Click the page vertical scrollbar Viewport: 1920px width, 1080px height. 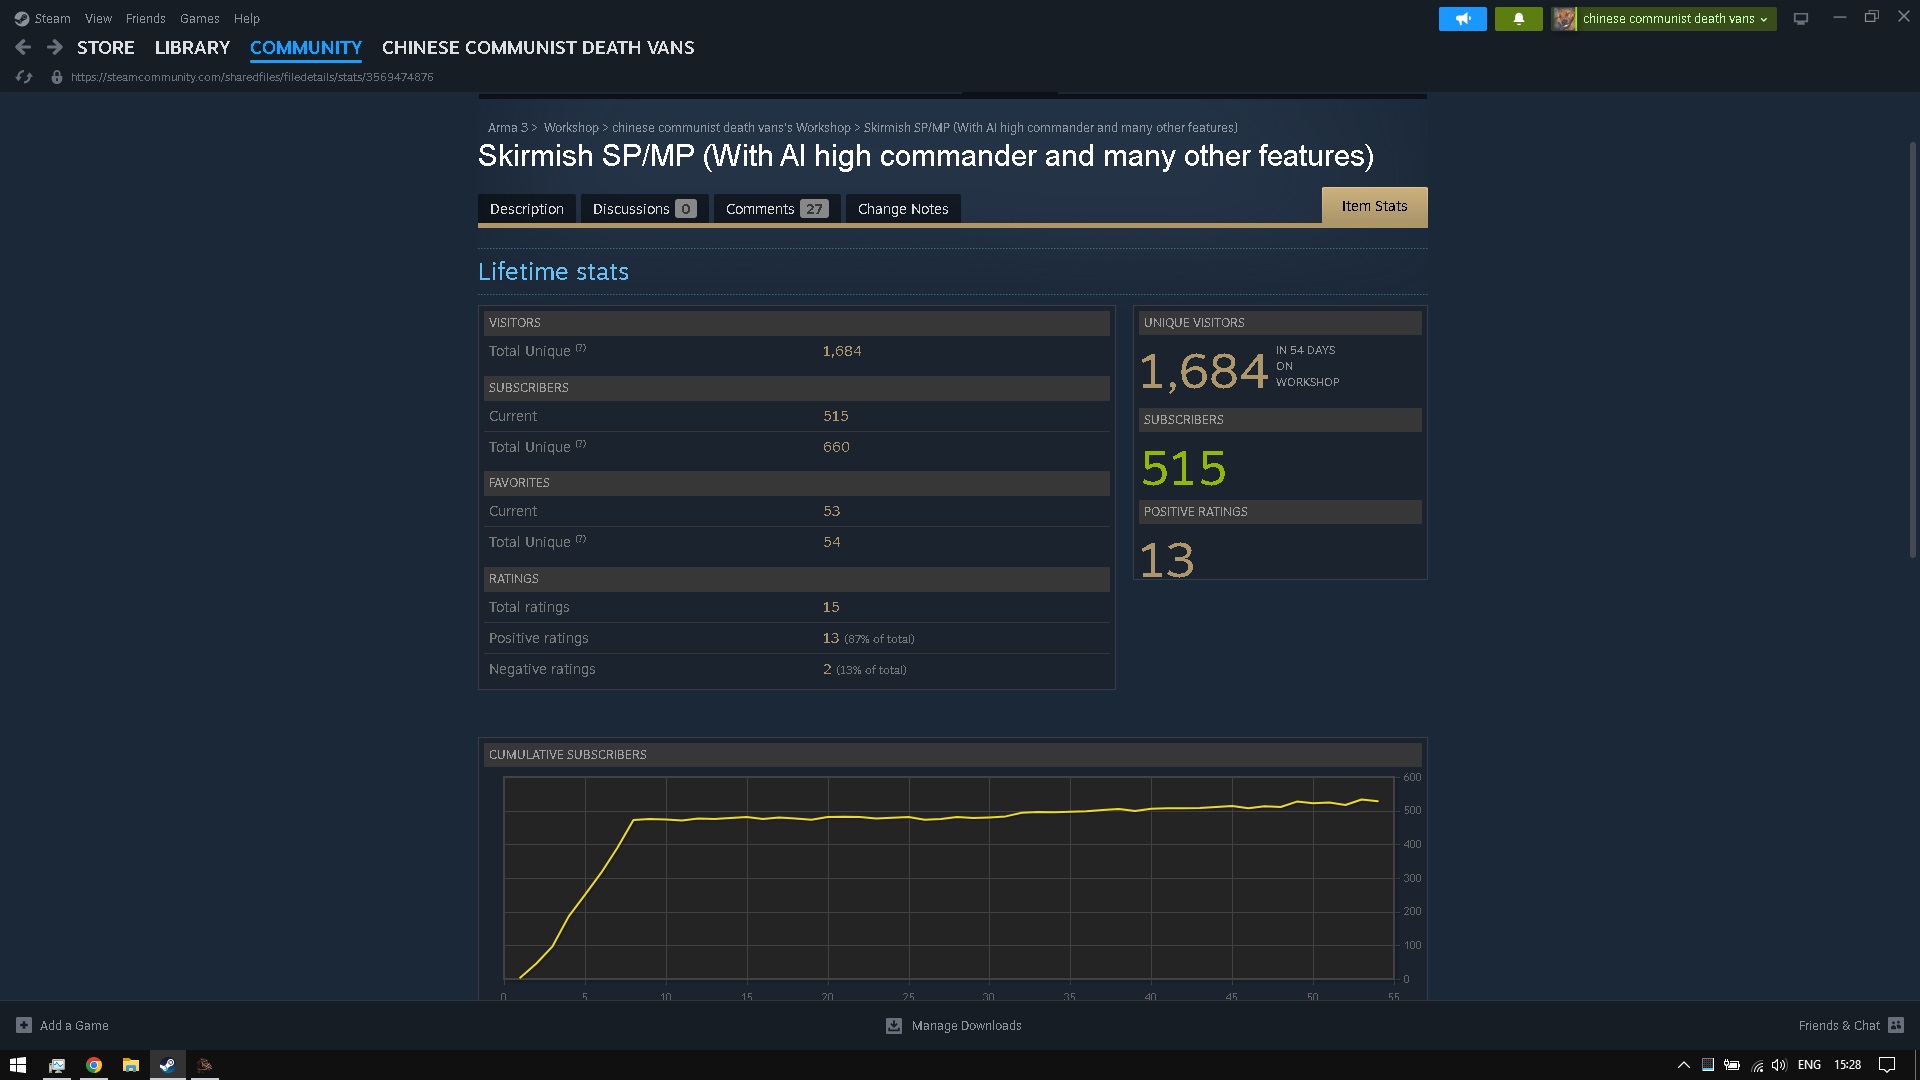(x=1912, y=350)
